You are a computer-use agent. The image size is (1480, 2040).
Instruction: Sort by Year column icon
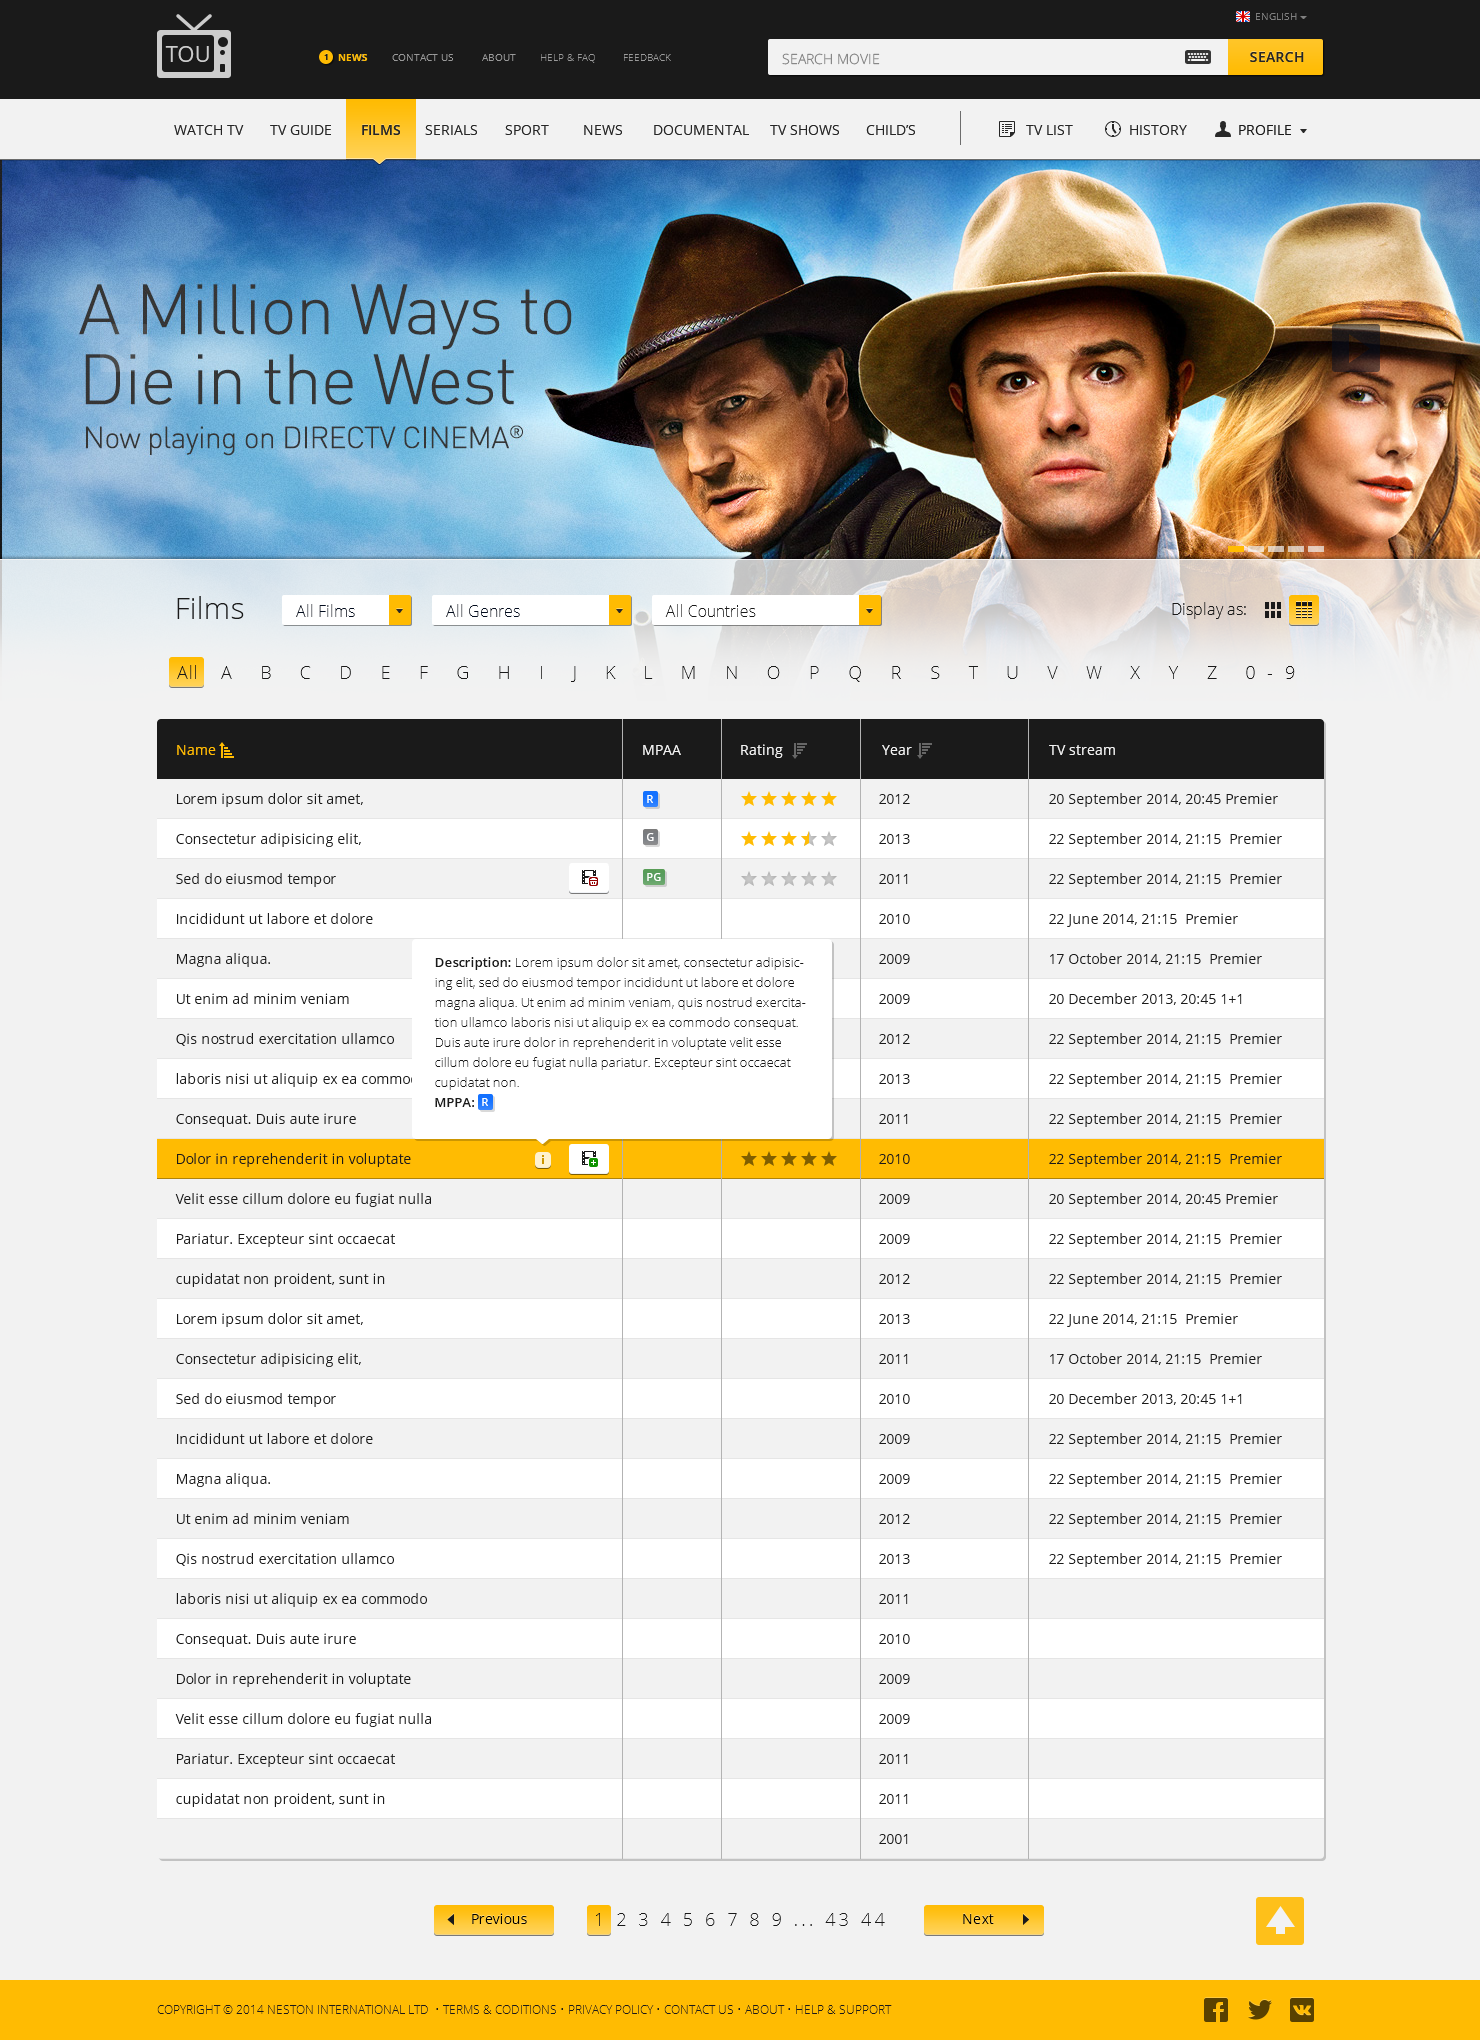click(x=925, y=750)
